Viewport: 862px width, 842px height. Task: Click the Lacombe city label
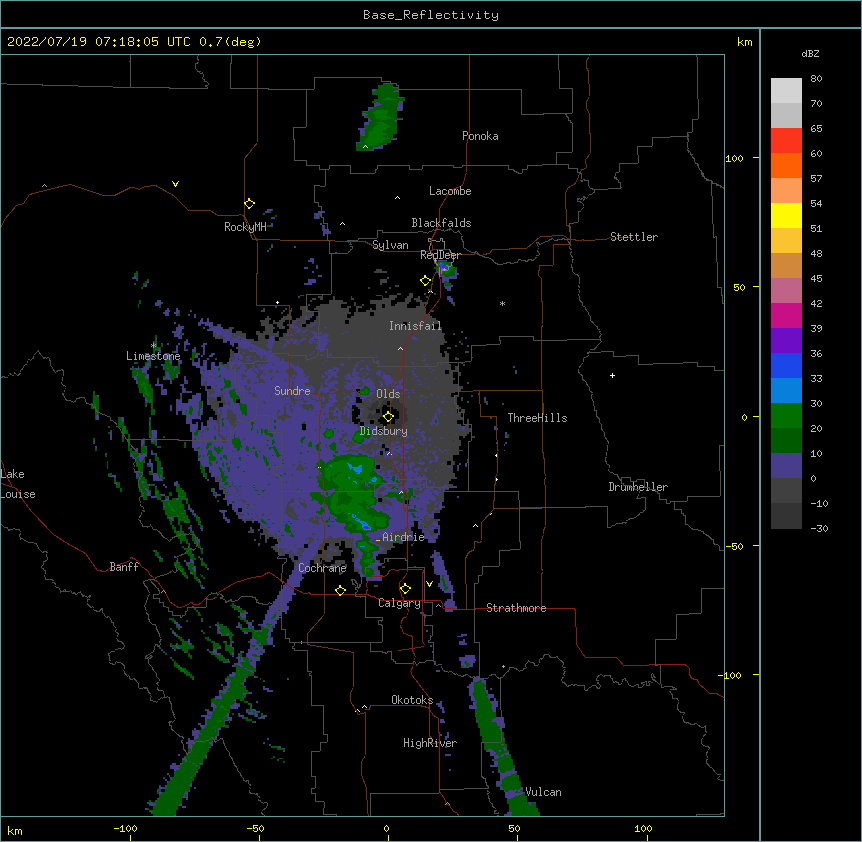(450, 191)
